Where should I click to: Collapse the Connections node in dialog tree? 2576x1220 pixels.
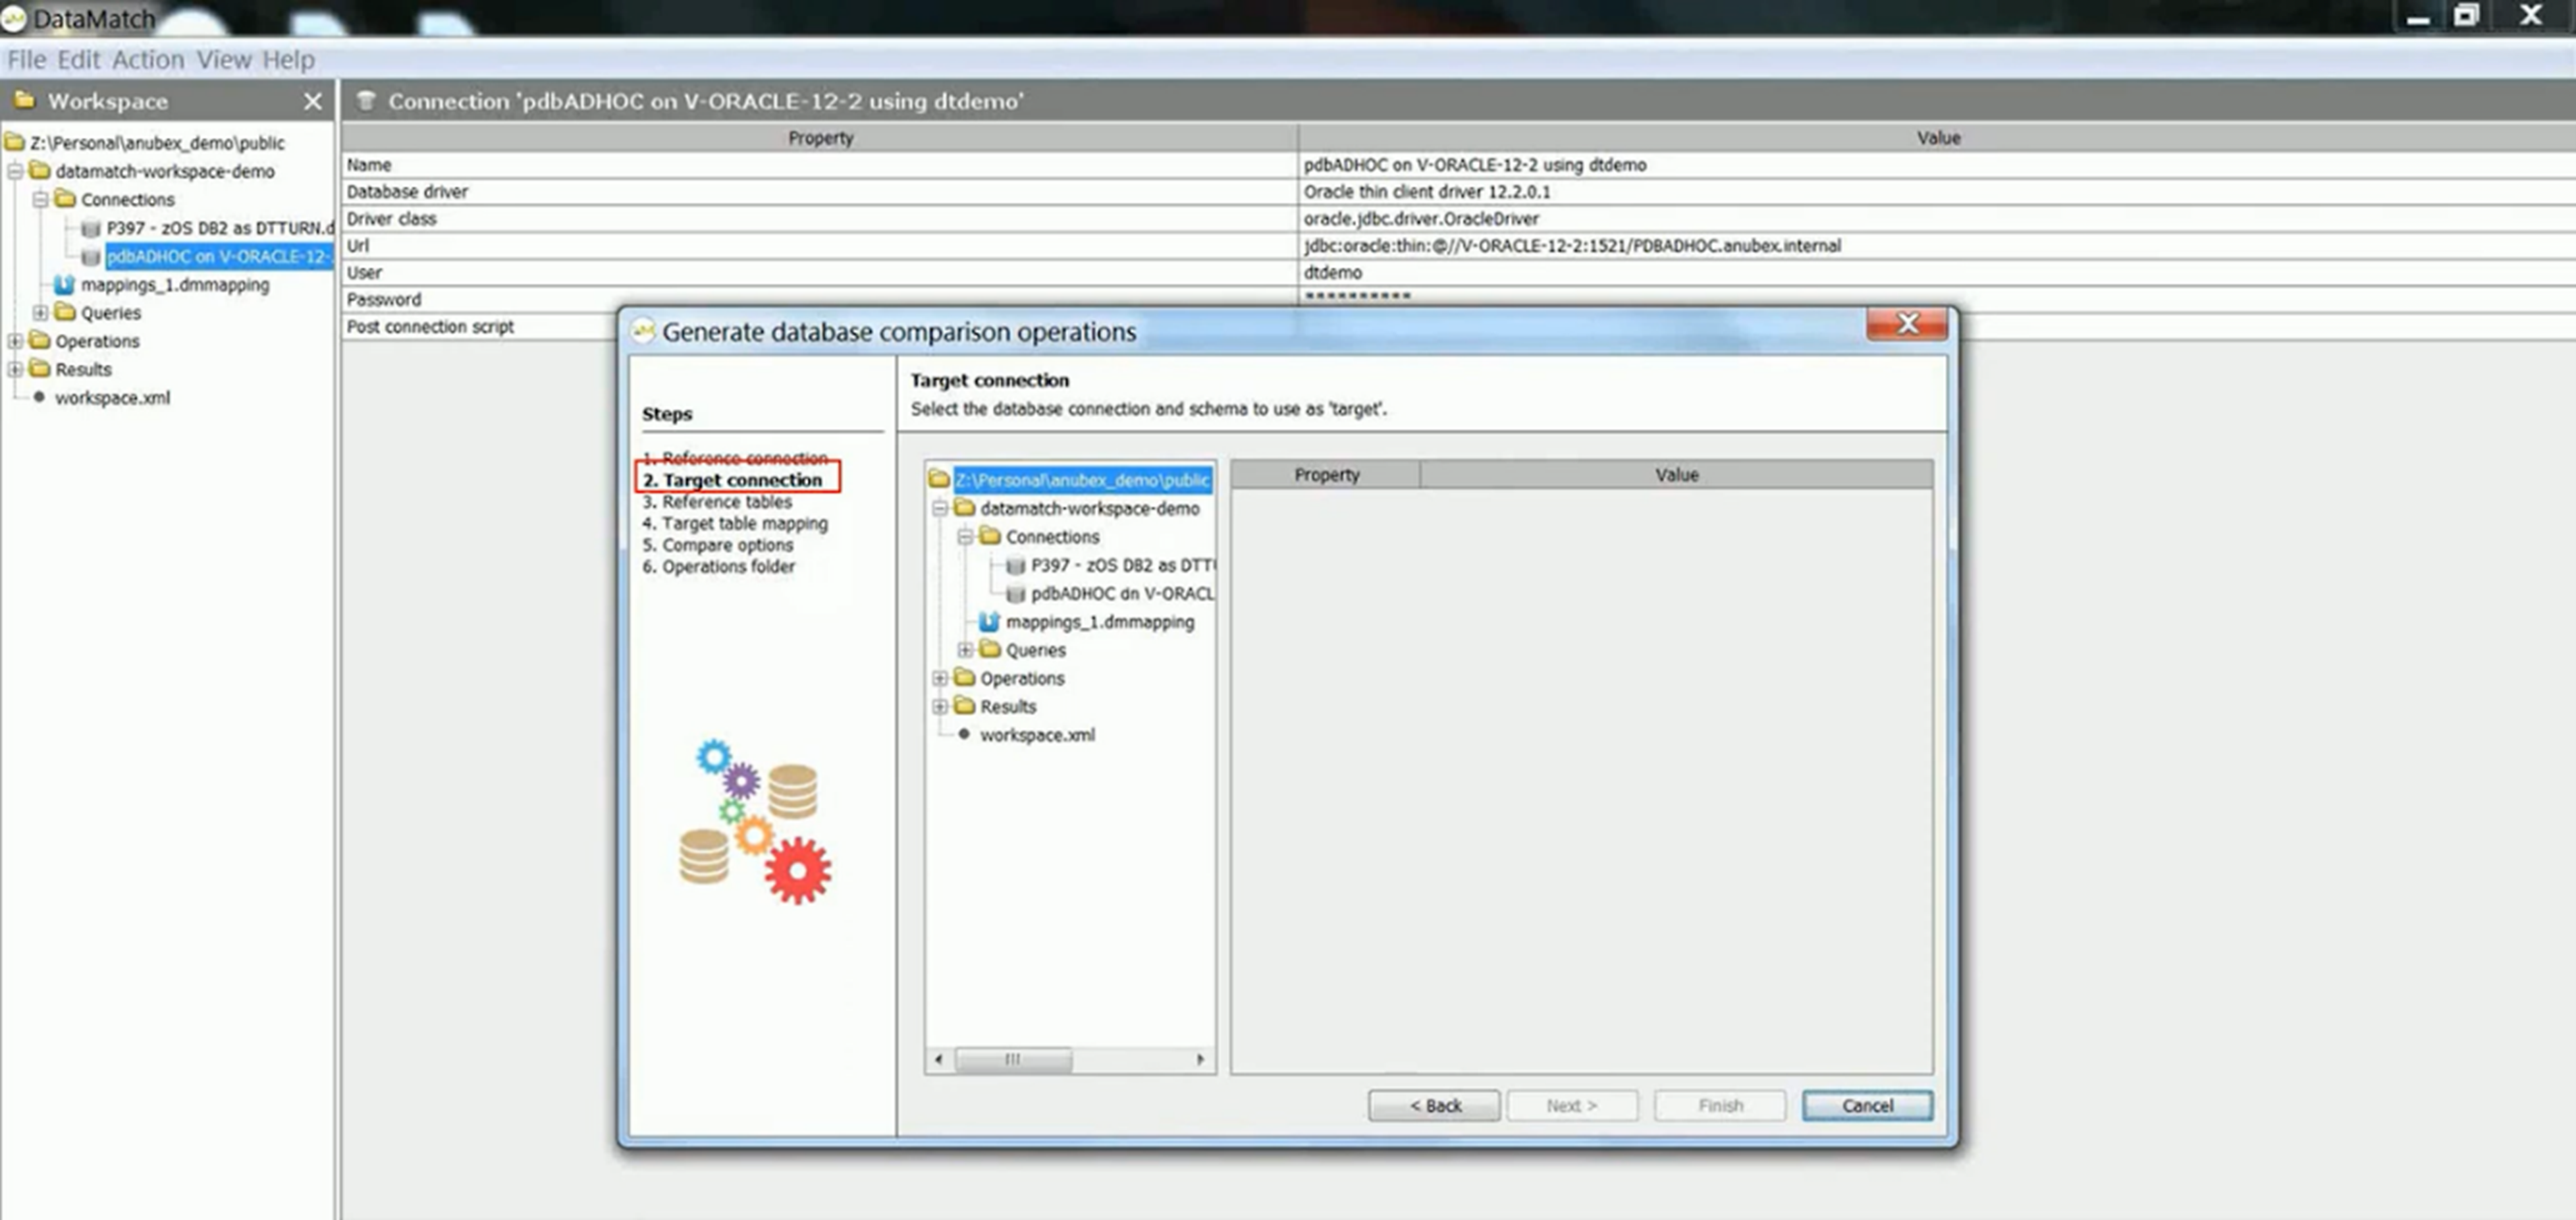965,537
